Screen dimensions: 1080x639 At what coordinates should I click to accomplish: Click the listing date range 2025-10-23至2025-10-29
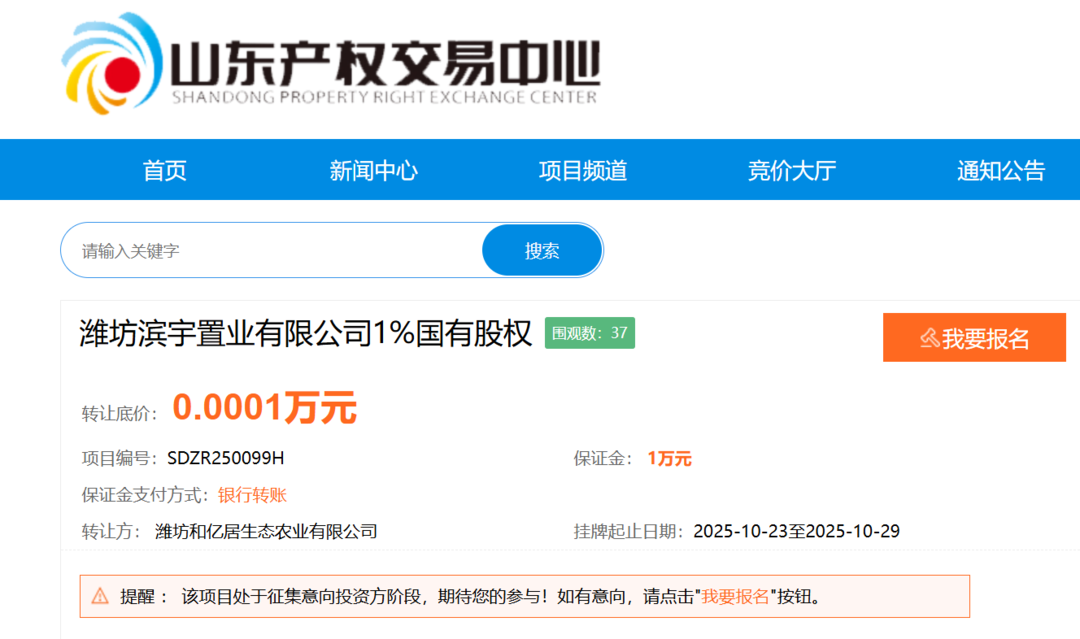point(796,531)
